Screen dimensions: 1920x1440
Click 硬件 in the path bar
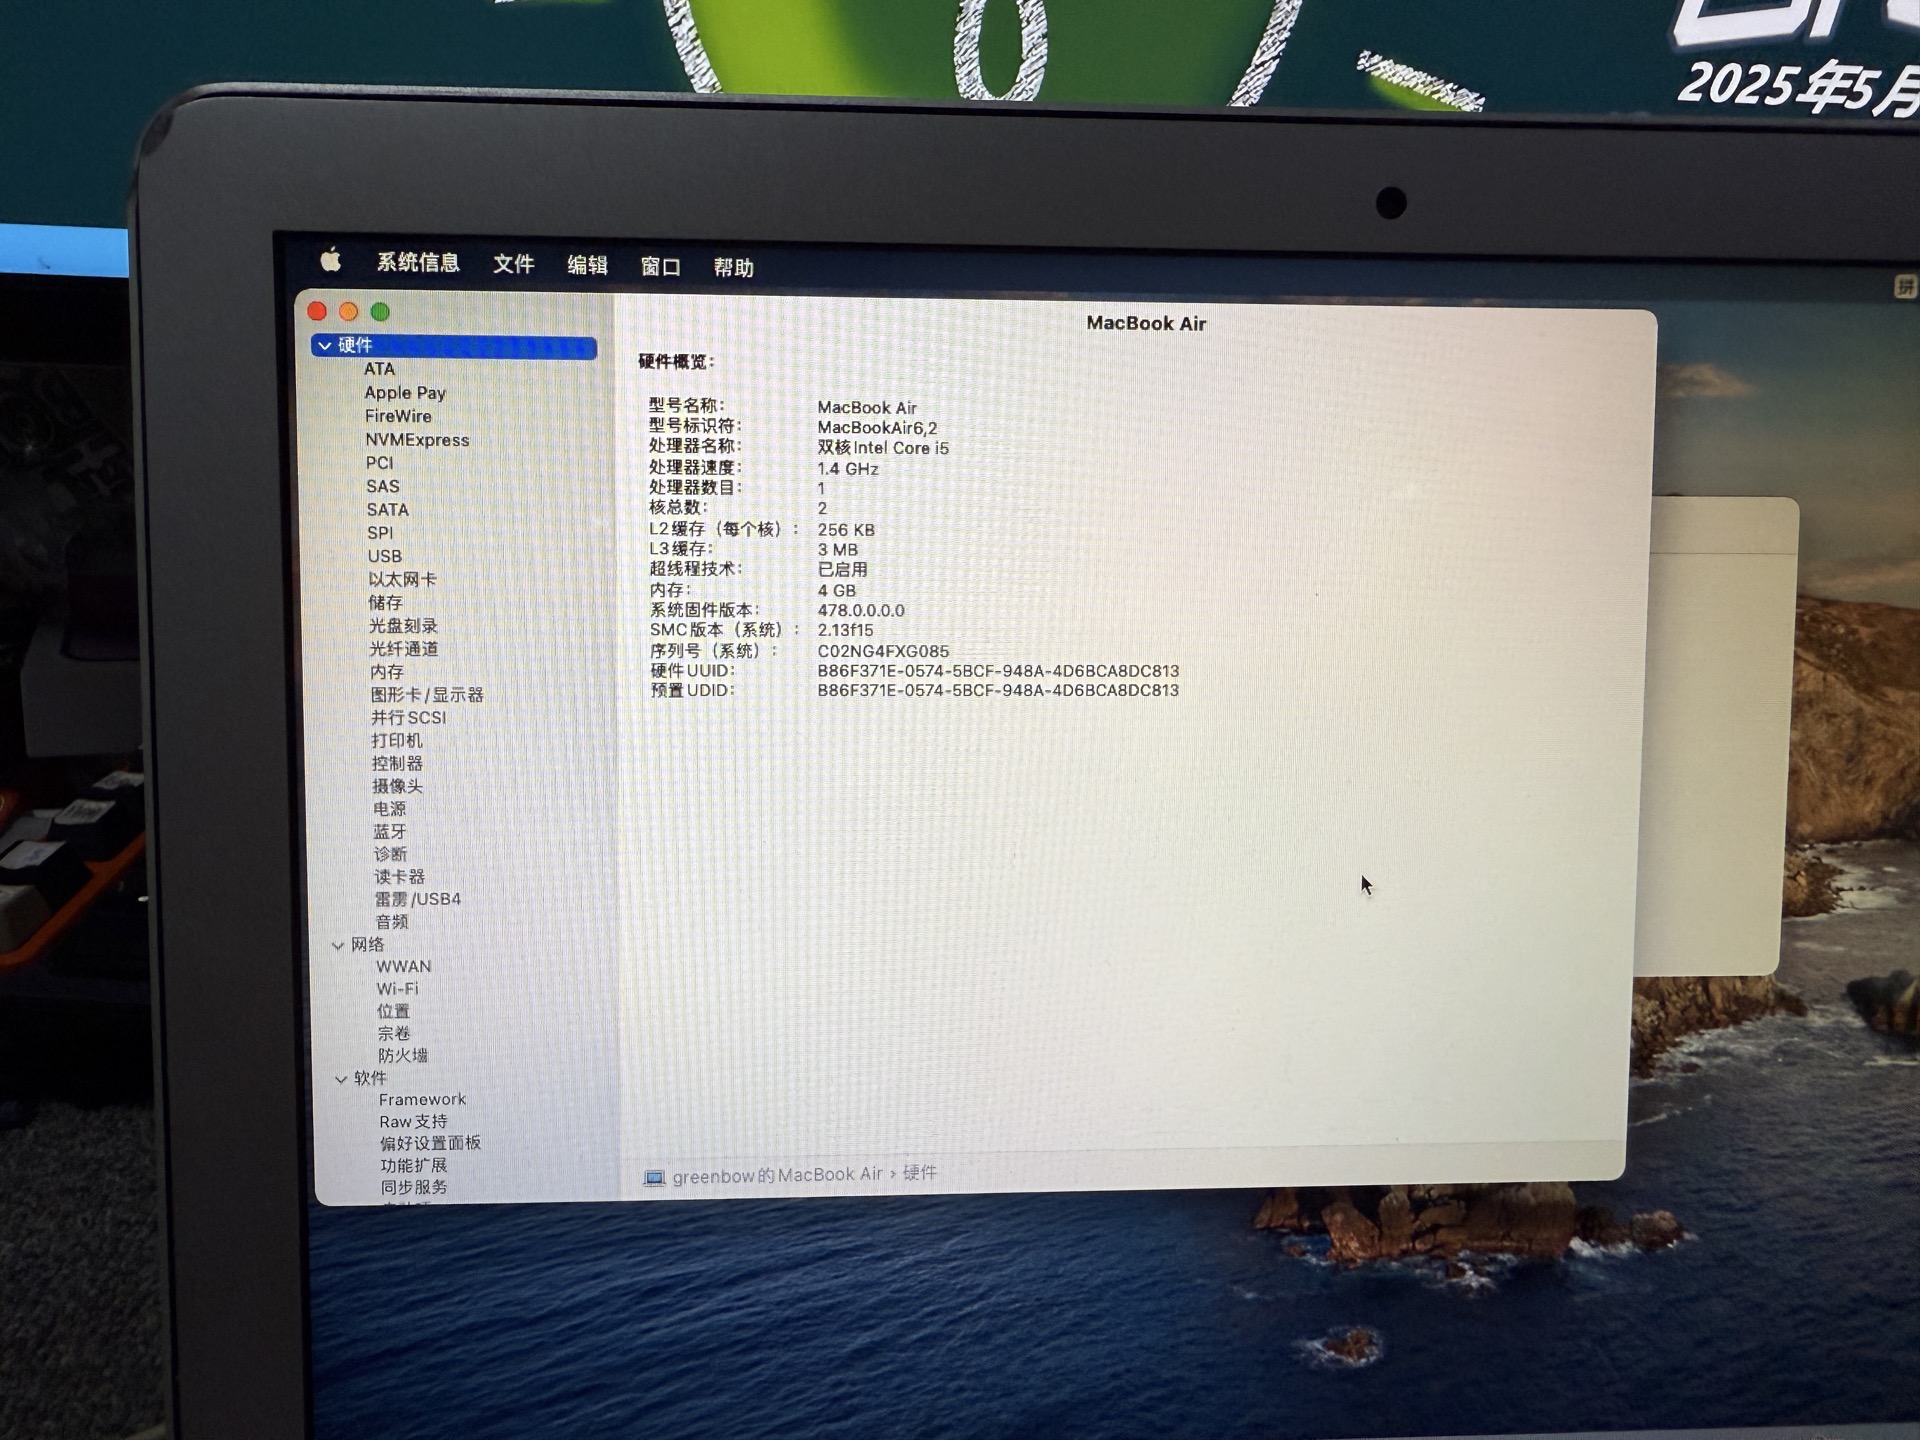point(920,1173)
